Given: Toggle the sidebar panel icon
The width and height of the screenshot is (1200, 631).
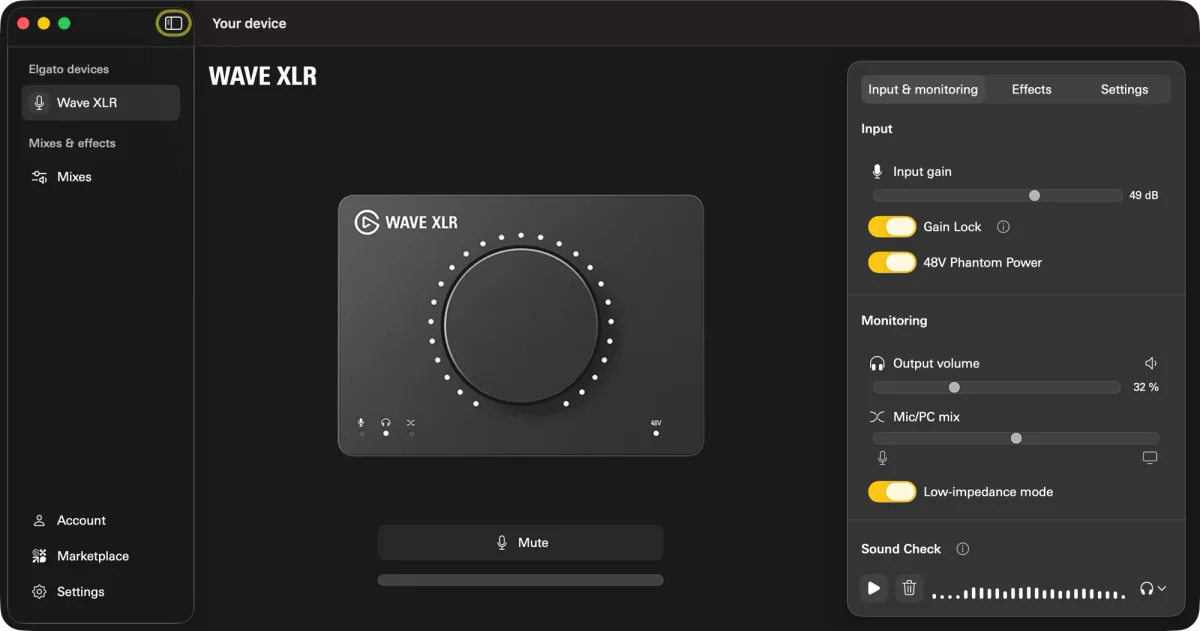Looking at the screenshot, I should [174, 23].
